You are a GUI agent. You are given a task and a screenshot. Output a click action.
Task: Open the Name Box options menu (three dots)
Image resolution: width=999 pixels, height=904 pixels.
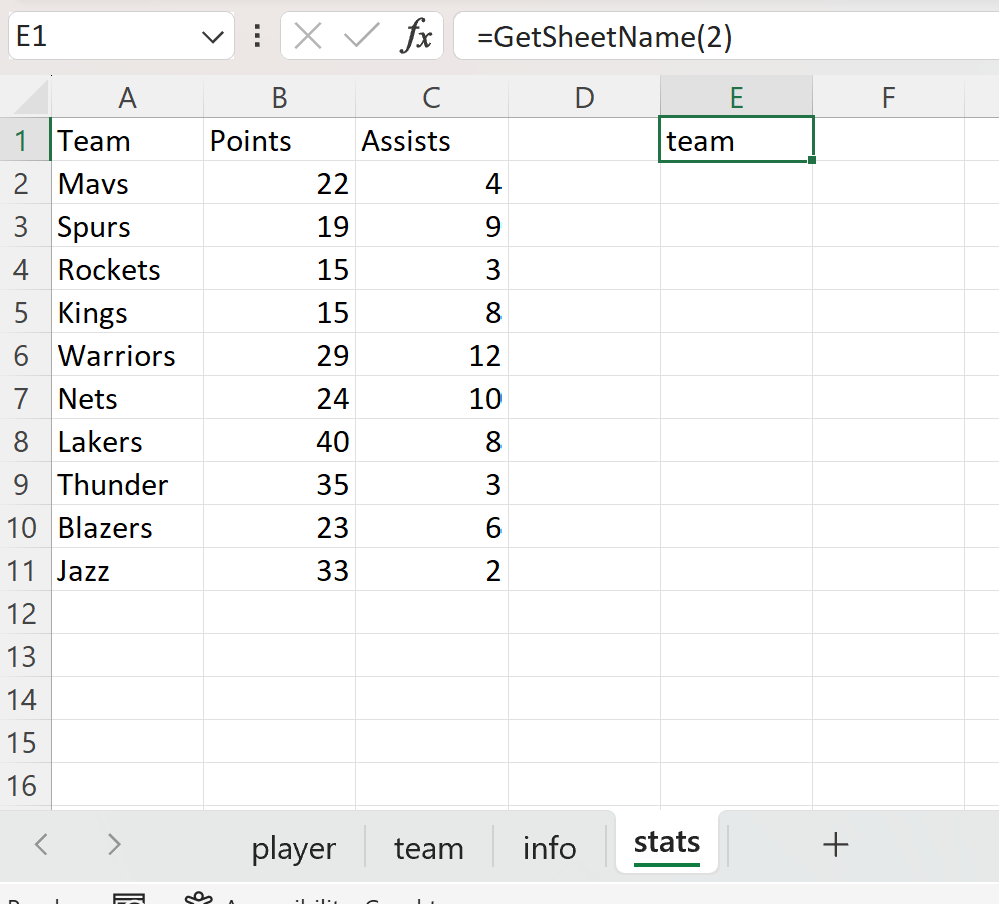pyautogui.click(x=257, y=35)
